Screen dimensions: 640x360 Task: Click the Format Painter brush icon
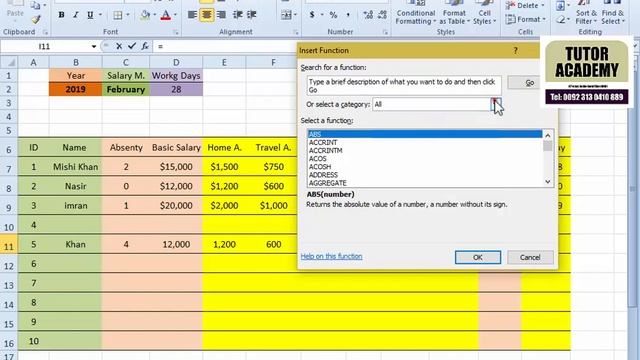pyautogui.click(x=36, y=19)
